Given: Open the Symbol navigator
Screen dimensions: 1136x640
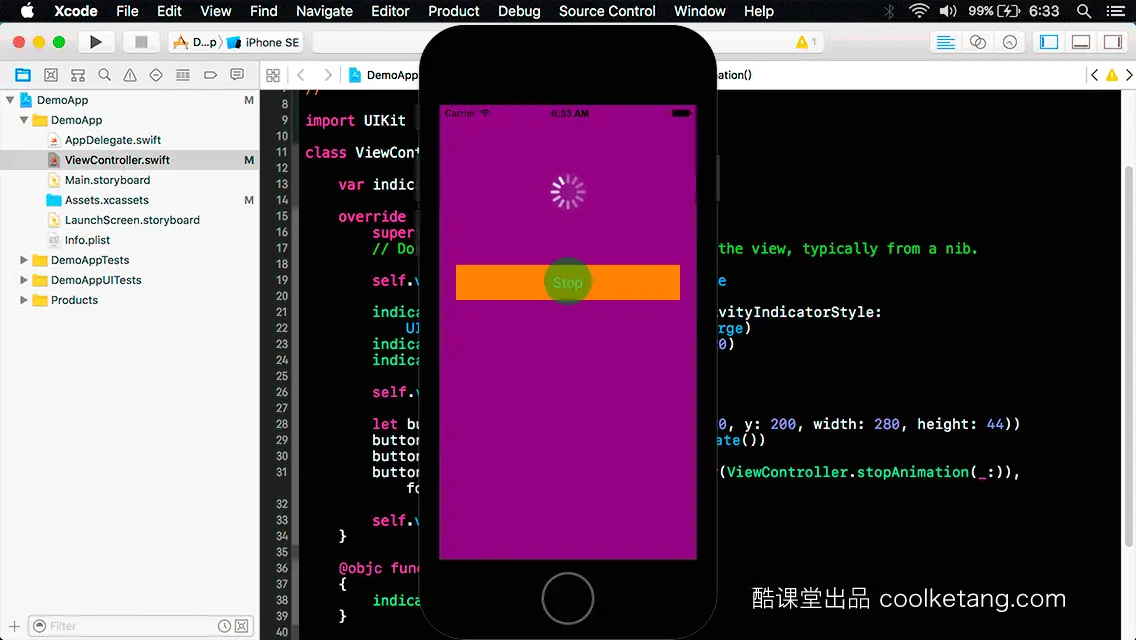Looking at the screenshot, I should click(x=78, y=75).
